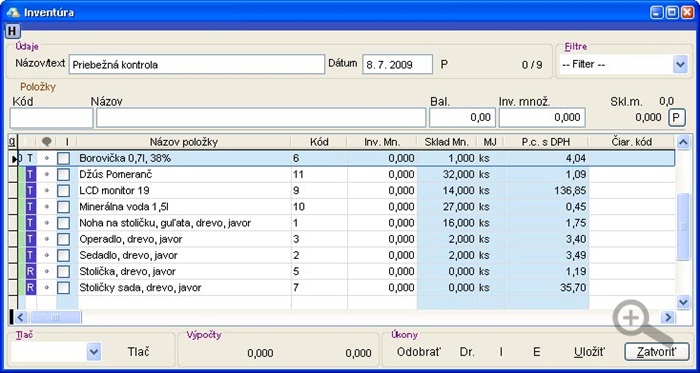This screenshot has width=700, height=373.
Task: Click the Odobrať button
Action: (419, 352)
